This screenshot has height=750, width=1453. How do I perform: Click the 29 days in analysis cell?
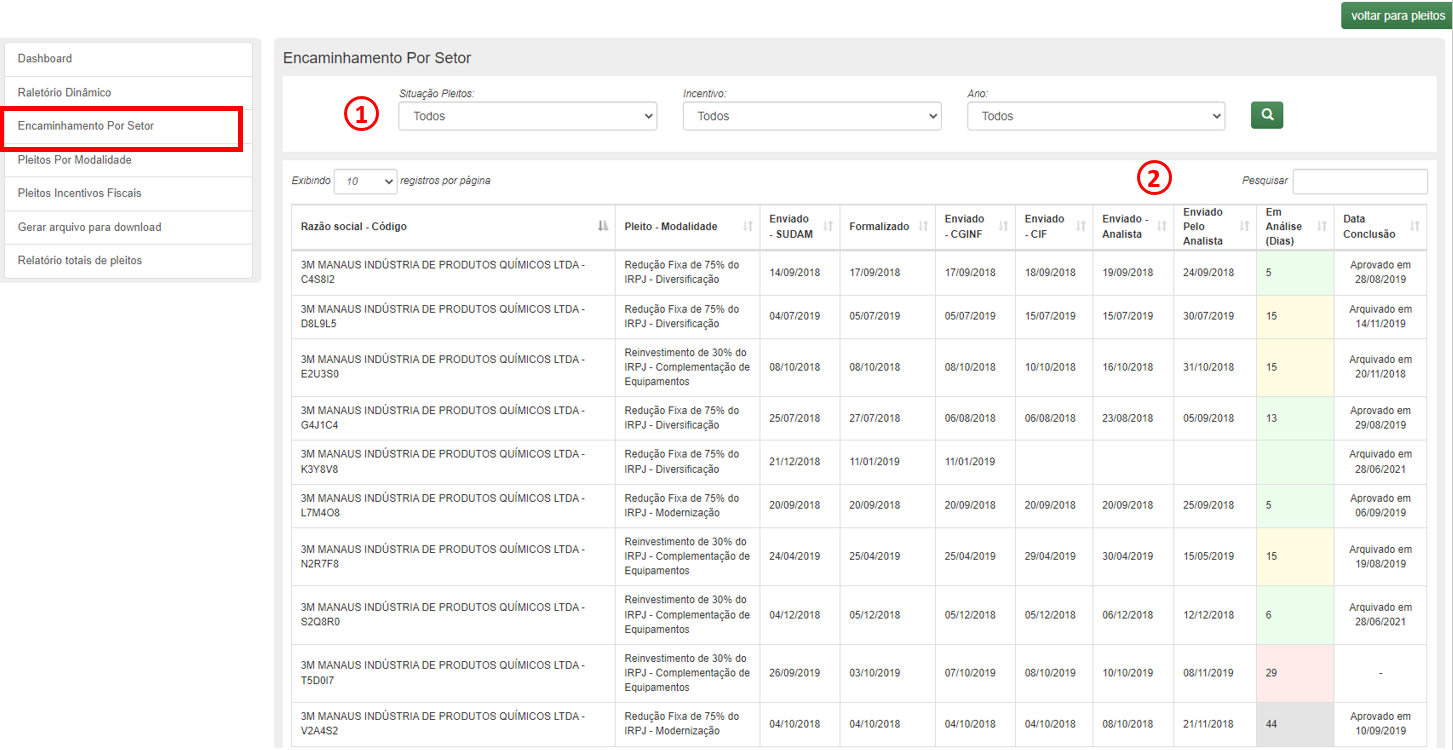(1295, 674)
